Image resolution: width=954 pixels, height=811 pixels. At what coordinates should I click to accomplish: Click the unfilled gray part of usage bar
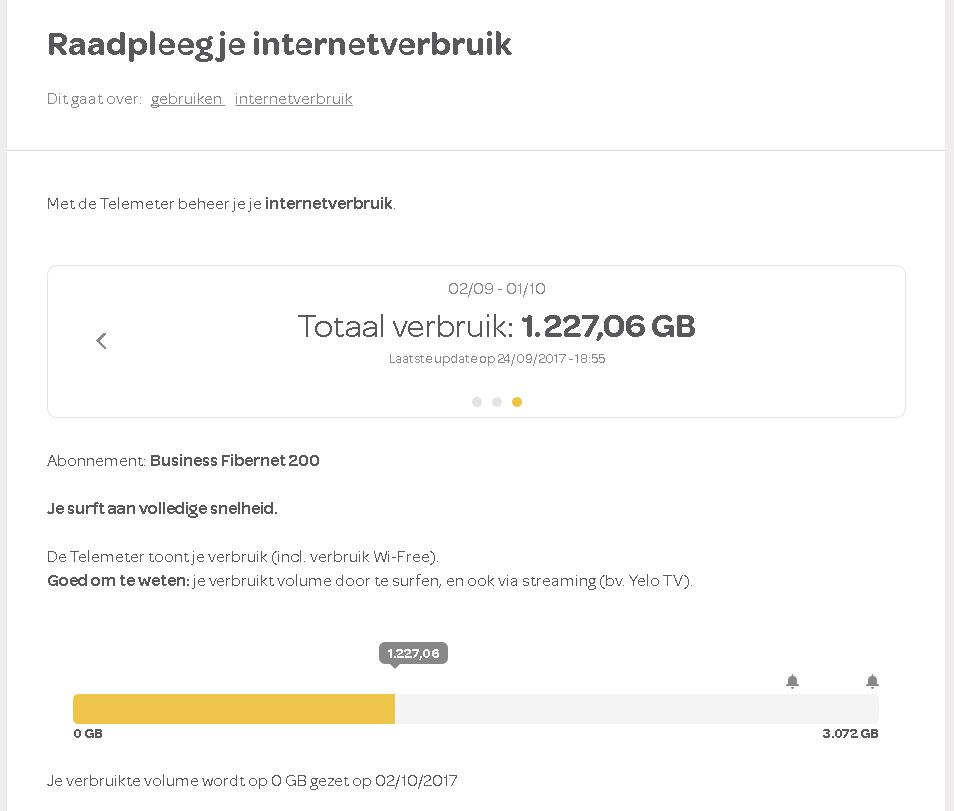pos(636,709)
